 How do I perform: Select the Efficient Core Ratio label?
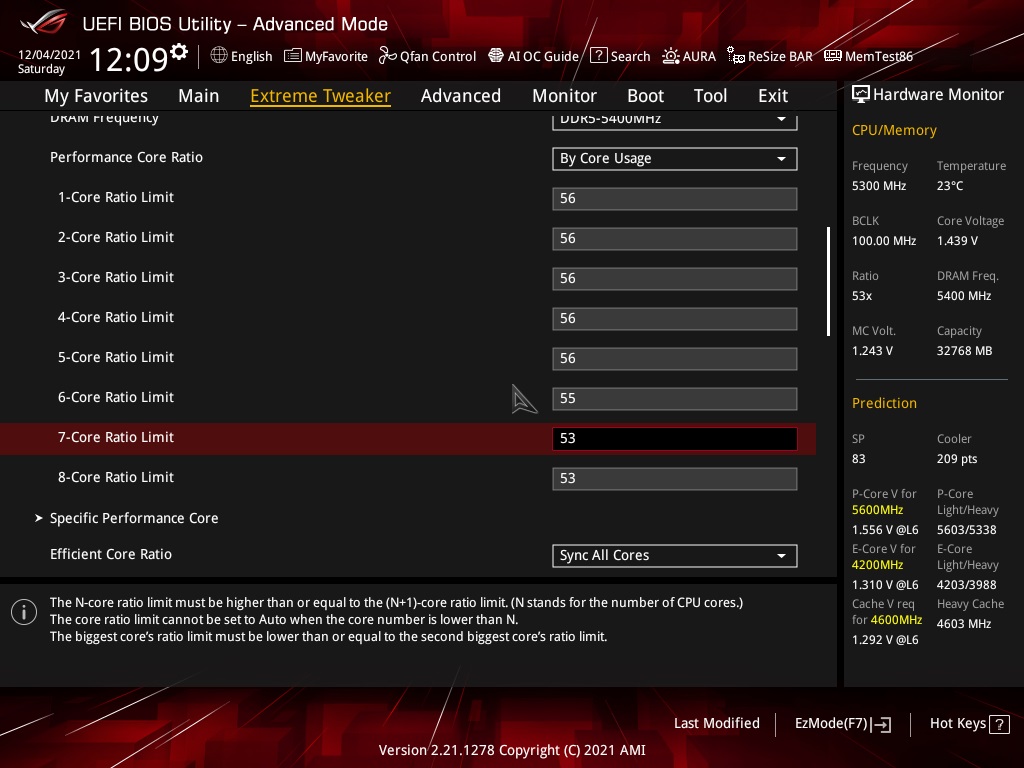pyautogui.click(x=111, y=554)
